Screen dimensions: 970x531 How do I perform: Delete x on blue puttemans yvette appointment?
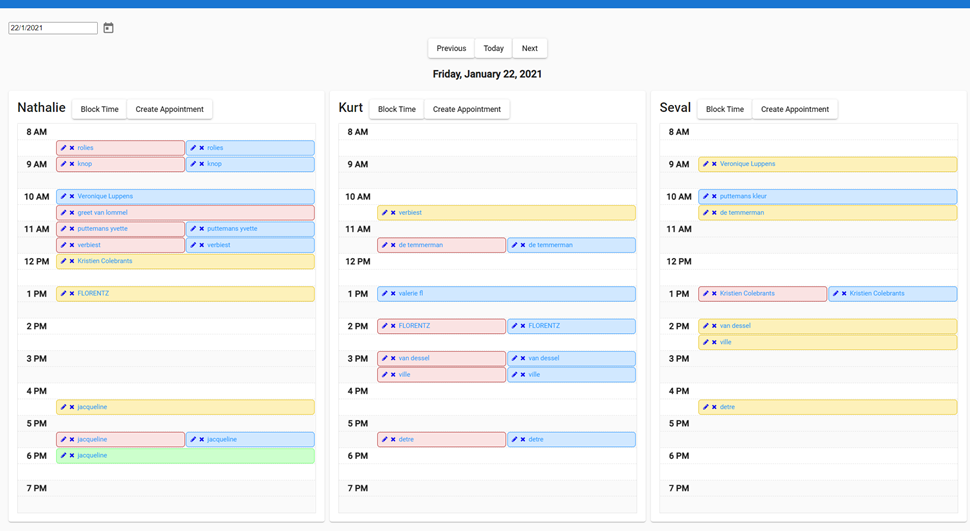[202, 229]
